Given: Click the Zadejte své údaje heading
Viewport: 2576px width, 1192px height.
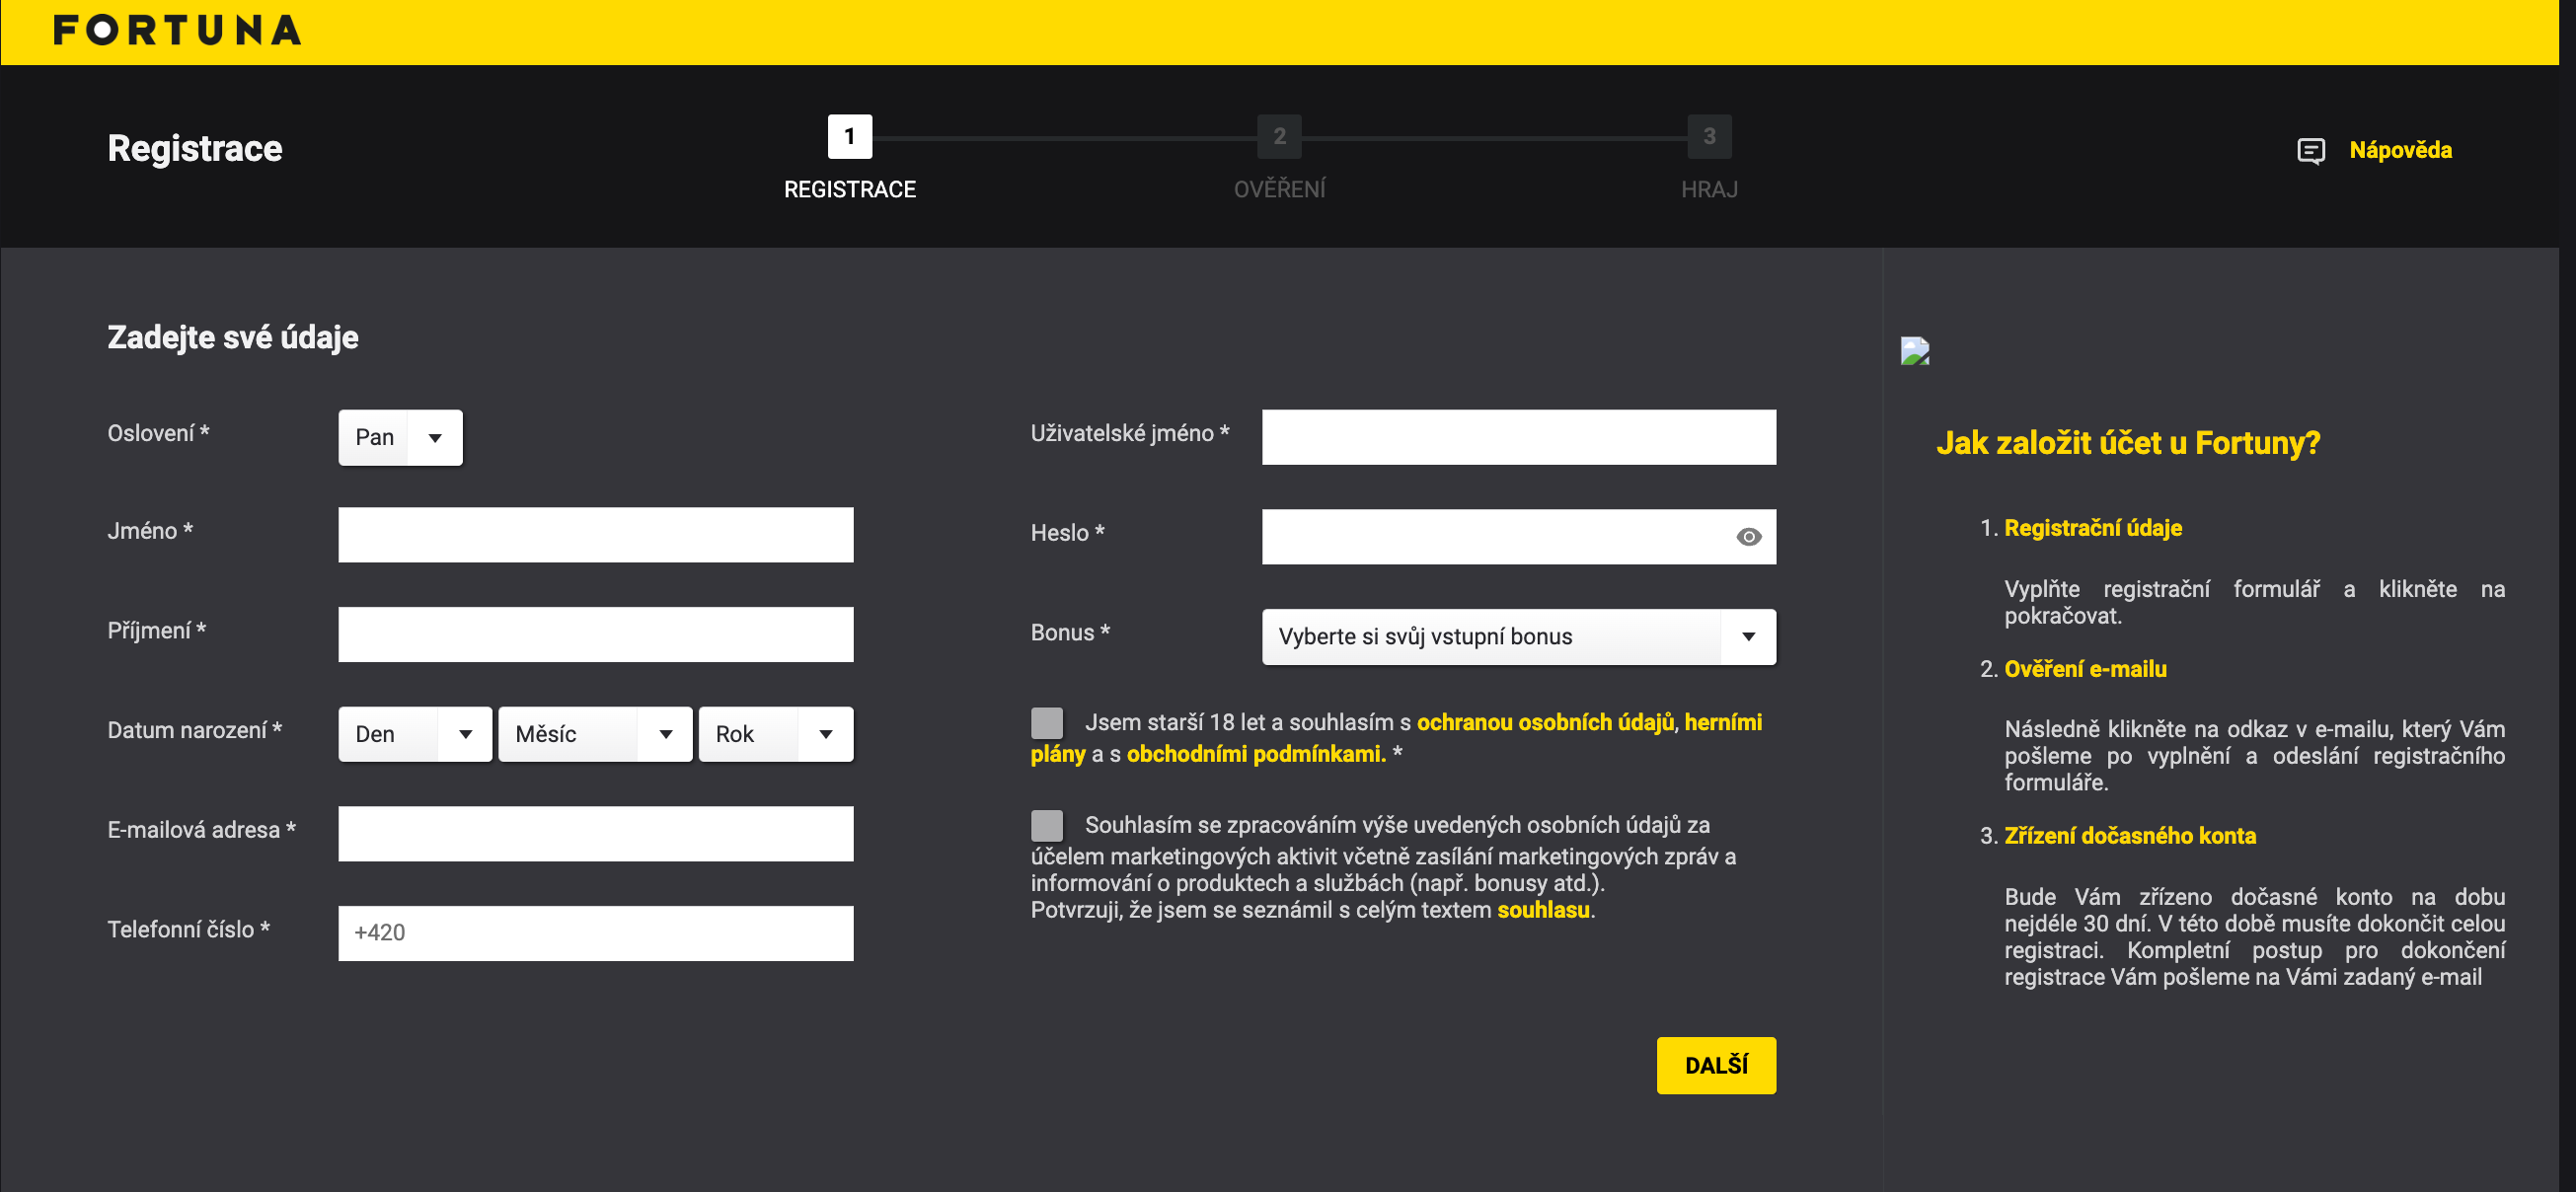Looking at the screenshot, I should [233, 337].
